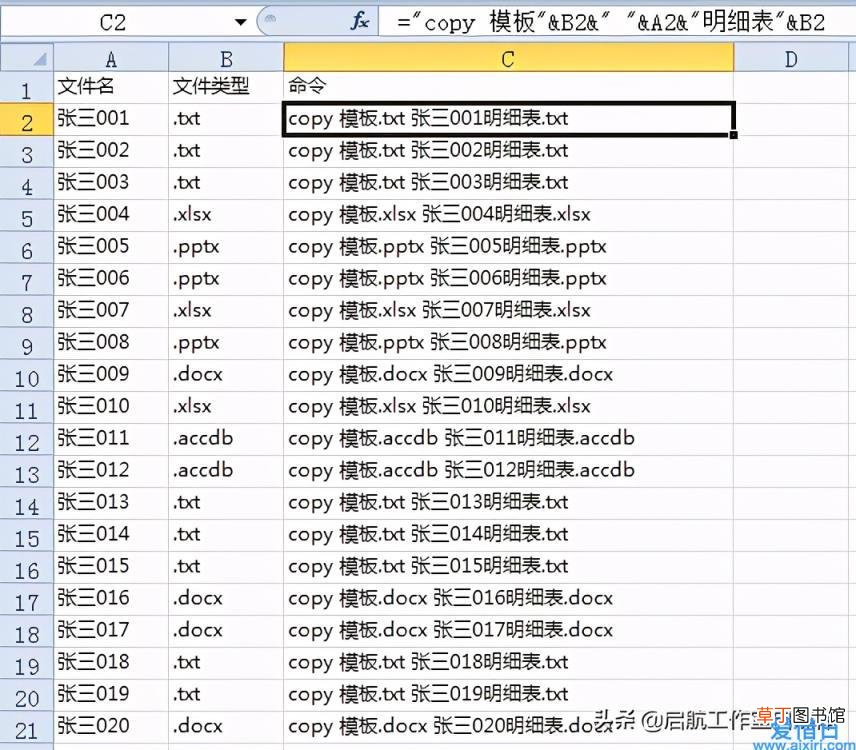Click 'copy 模板.xlsx 张三010明细表.xlsx' cell

pos(508,407)
